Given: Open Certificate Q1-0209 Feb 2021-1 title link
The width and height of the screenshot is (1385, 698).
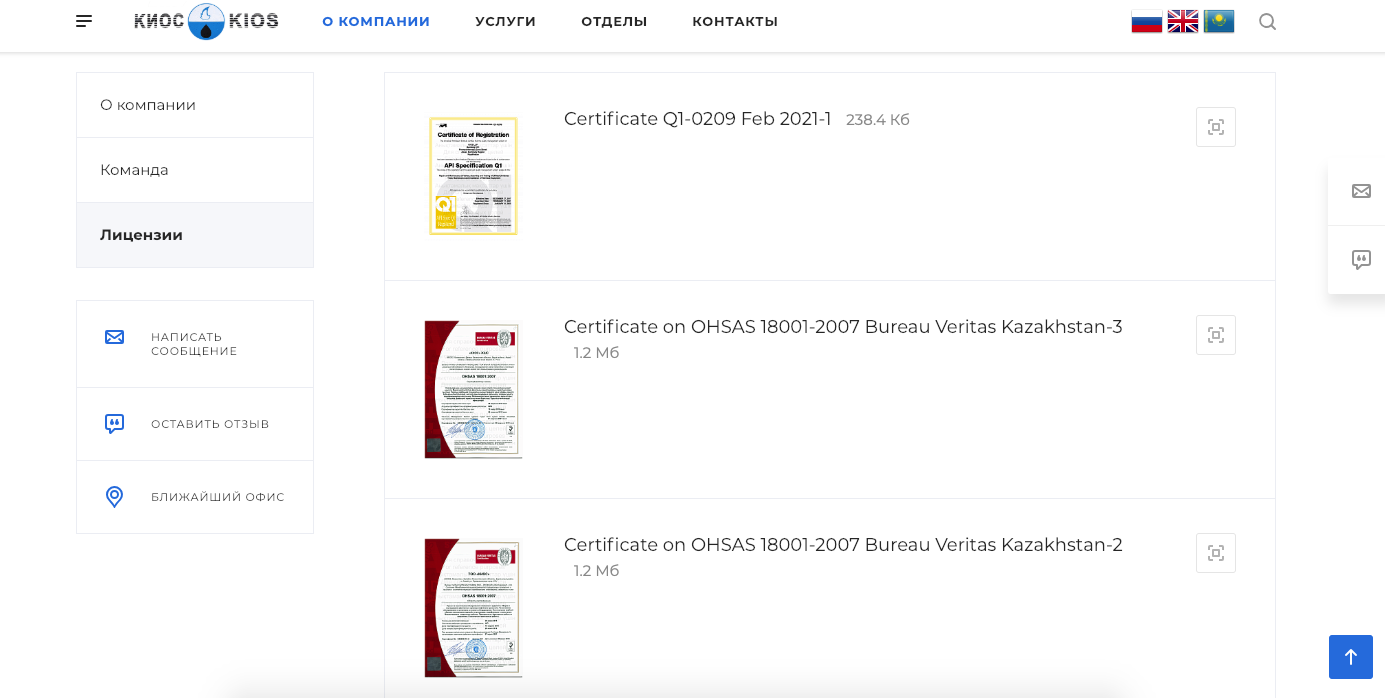Looking at the screenshot, I should tap(698, 119).
